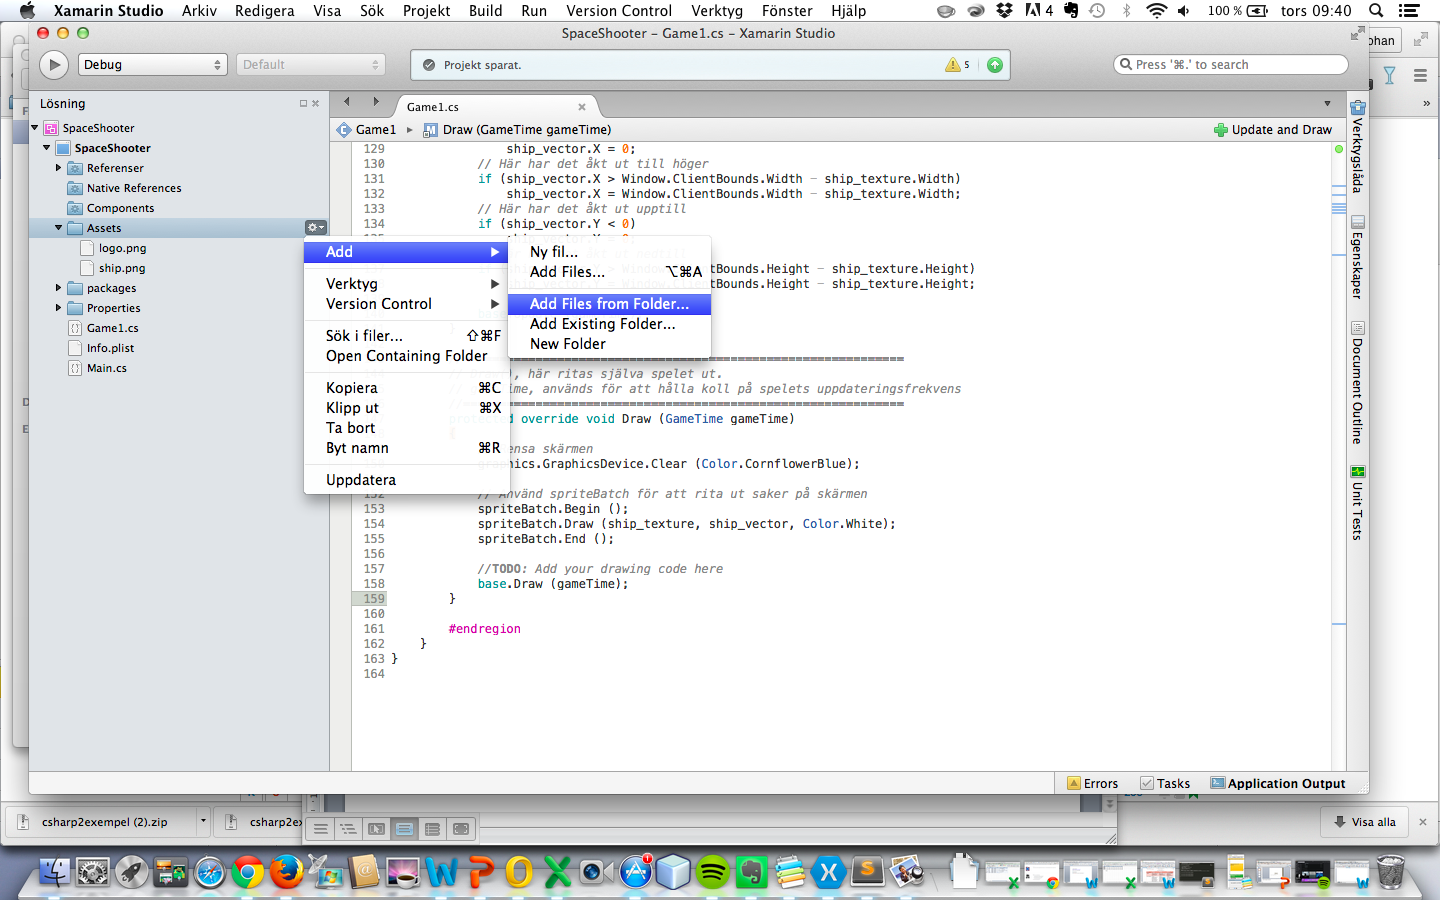Open the editor tab list dropdown arrow
The image size is (1440, 900).
pyautogui.click(x=1327, y=104)
